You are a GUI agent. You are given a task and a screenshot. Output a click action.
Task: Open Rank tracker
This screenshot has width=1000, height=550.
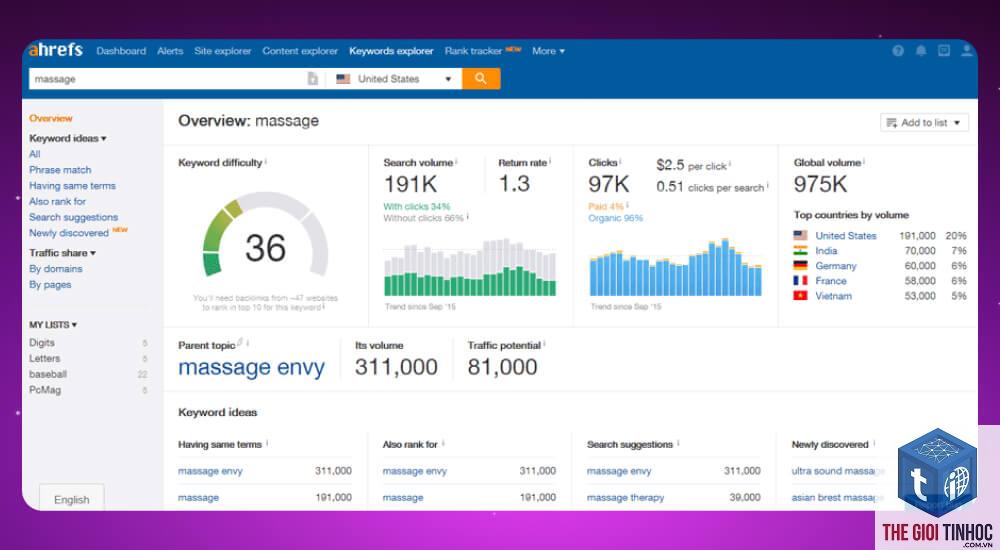pos(473,51)
